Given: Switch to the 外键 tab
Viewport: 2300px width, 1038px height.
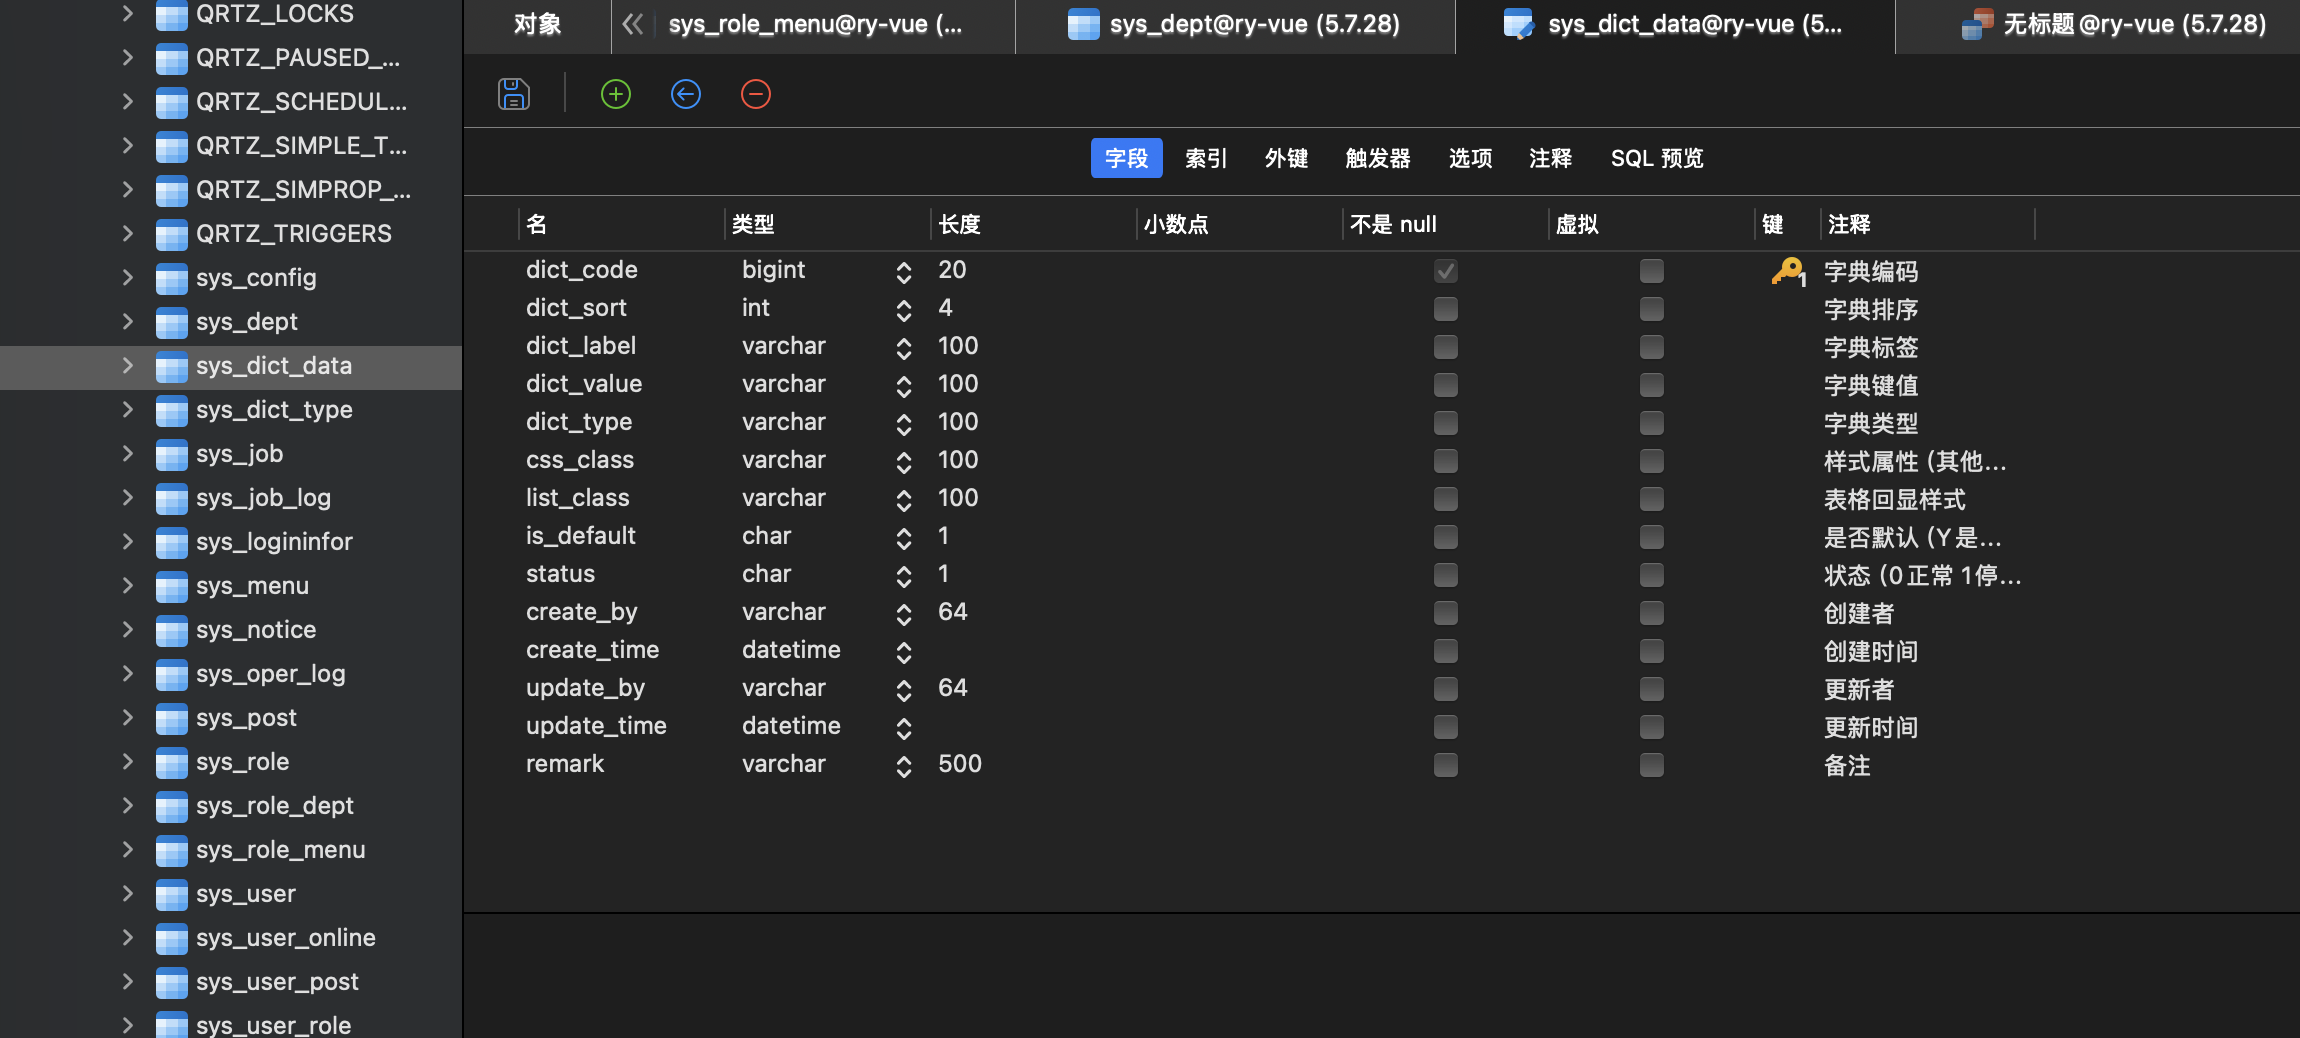Looking at the screenshot, I should 1286,158.
